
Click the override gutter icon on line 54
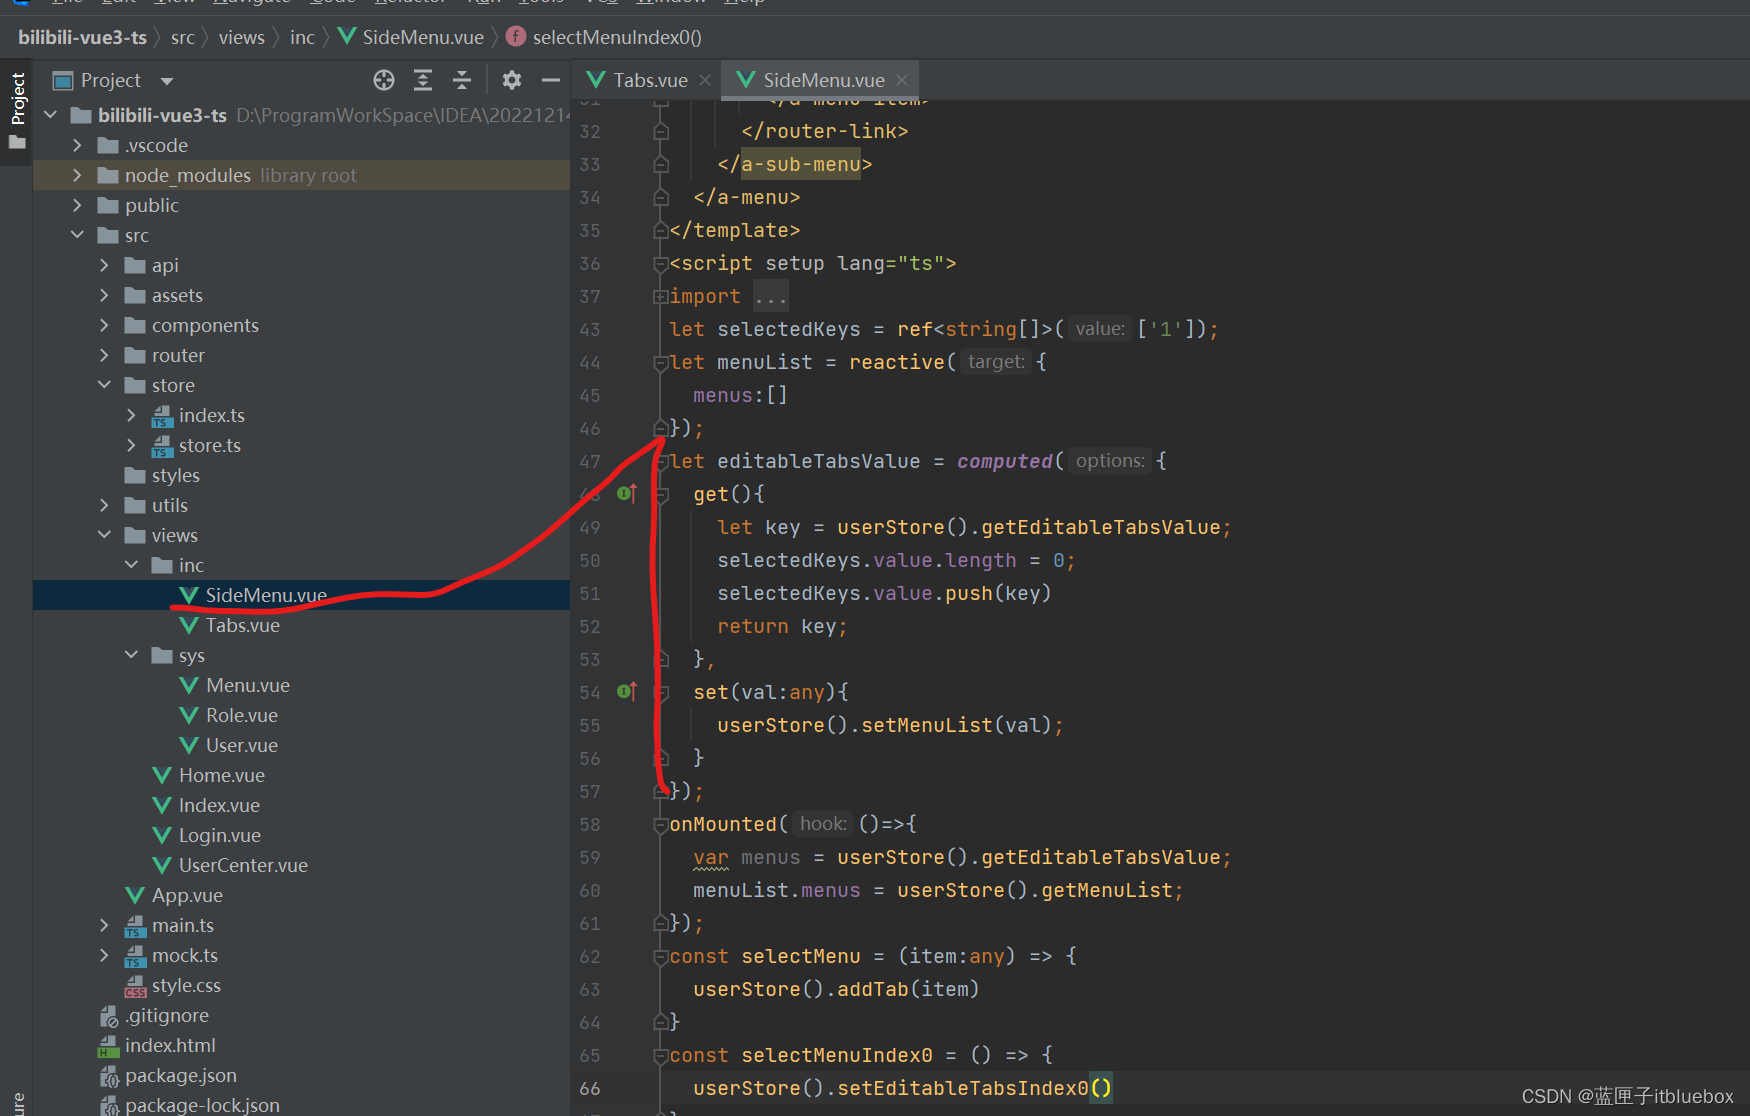pos(627,691)
